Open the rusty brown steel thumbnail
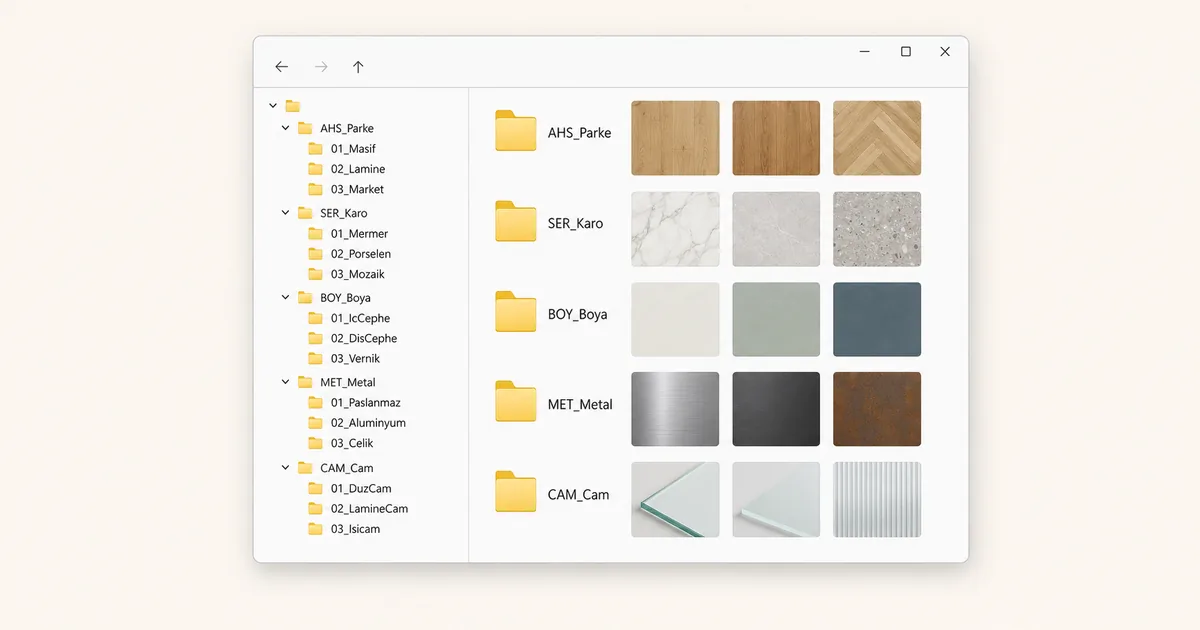This screenshot has width=1200, height=630. pyautogui.click(x=877, y=409)
